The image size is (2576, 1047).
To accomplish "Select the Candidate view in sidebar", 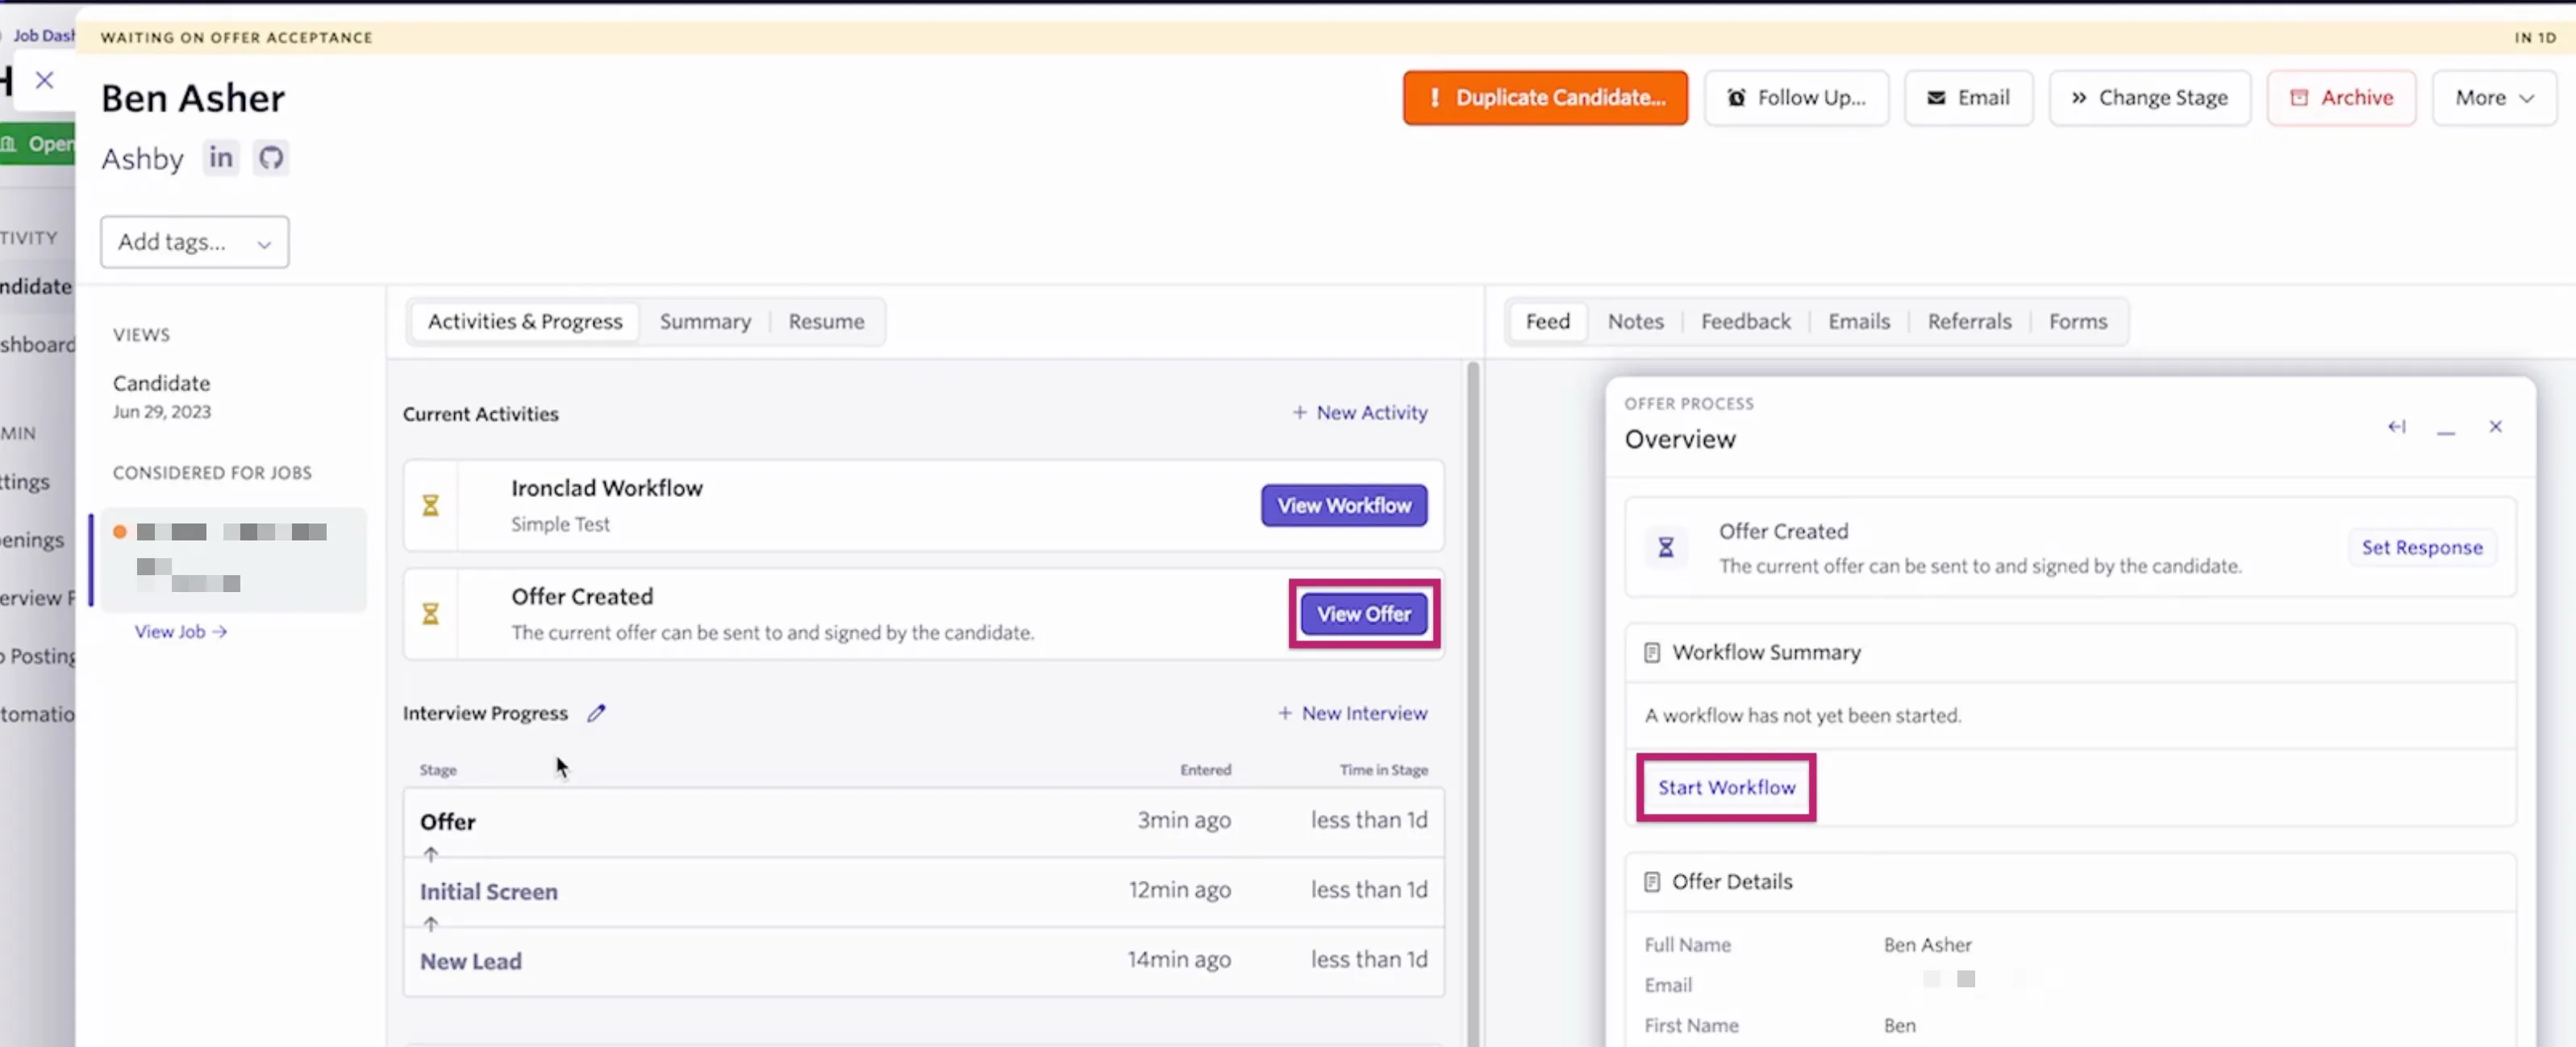I will pos(162,396).
